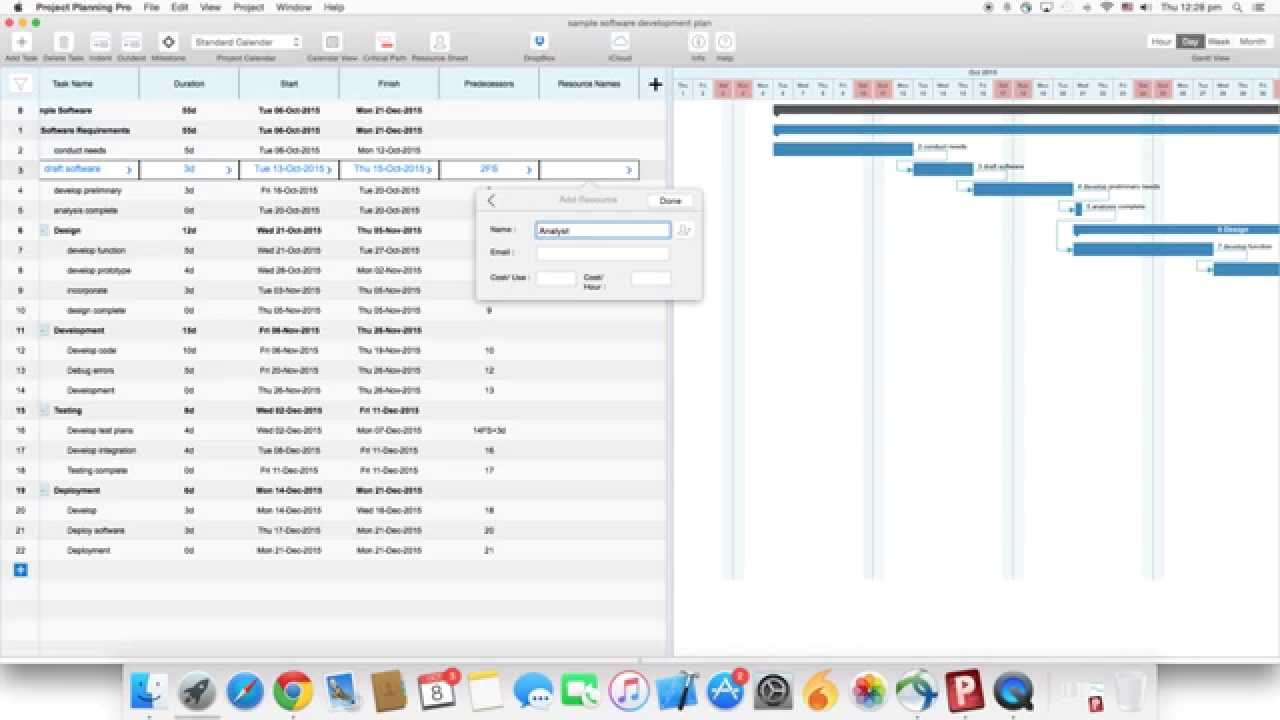Viewport: 1280px width, 720px height.
Task: Click the Email input field
Action: point(603,254)
